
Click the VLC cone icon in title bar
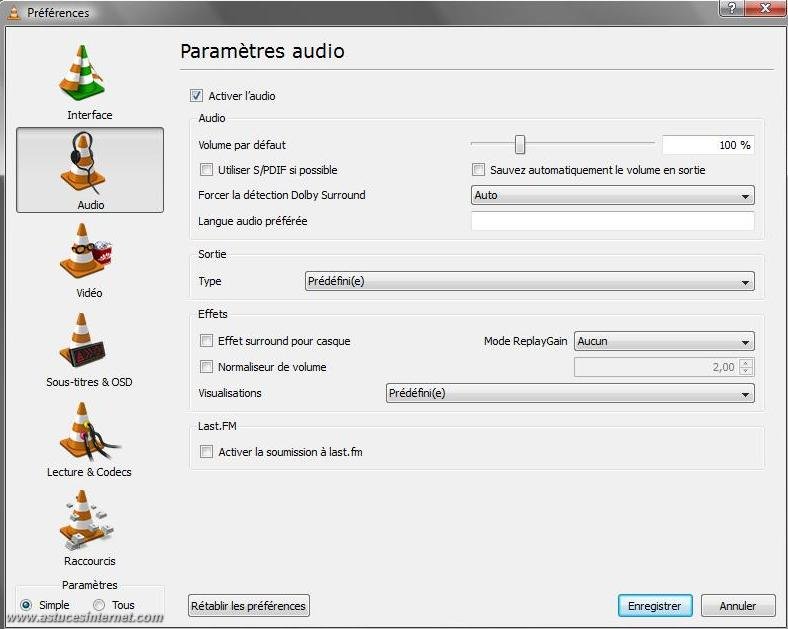[14, 13]
